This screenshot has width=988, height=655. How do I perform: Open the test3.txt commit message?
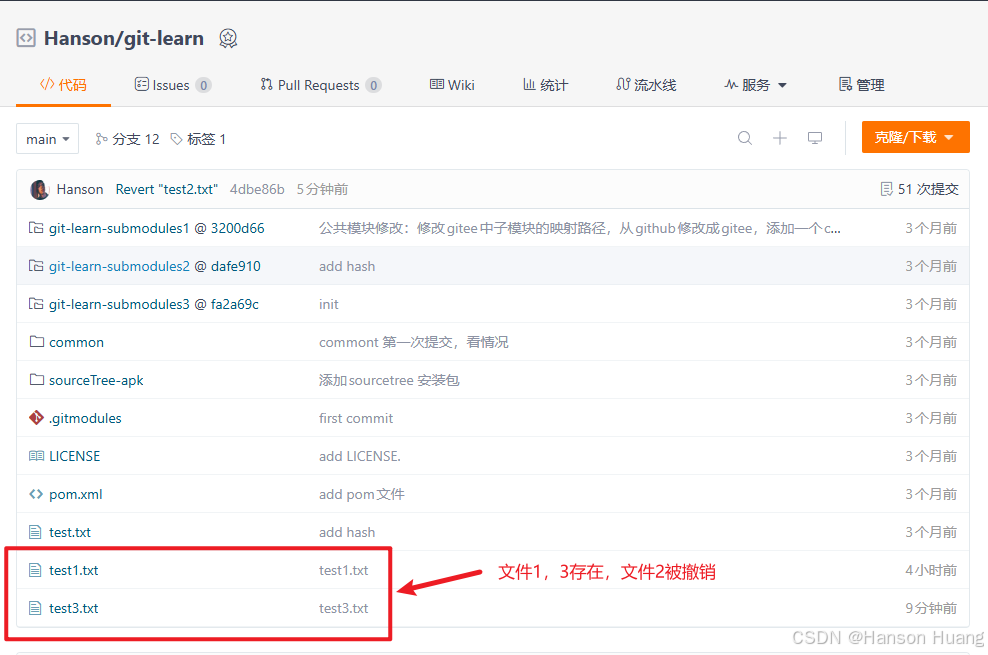point(343,608)
